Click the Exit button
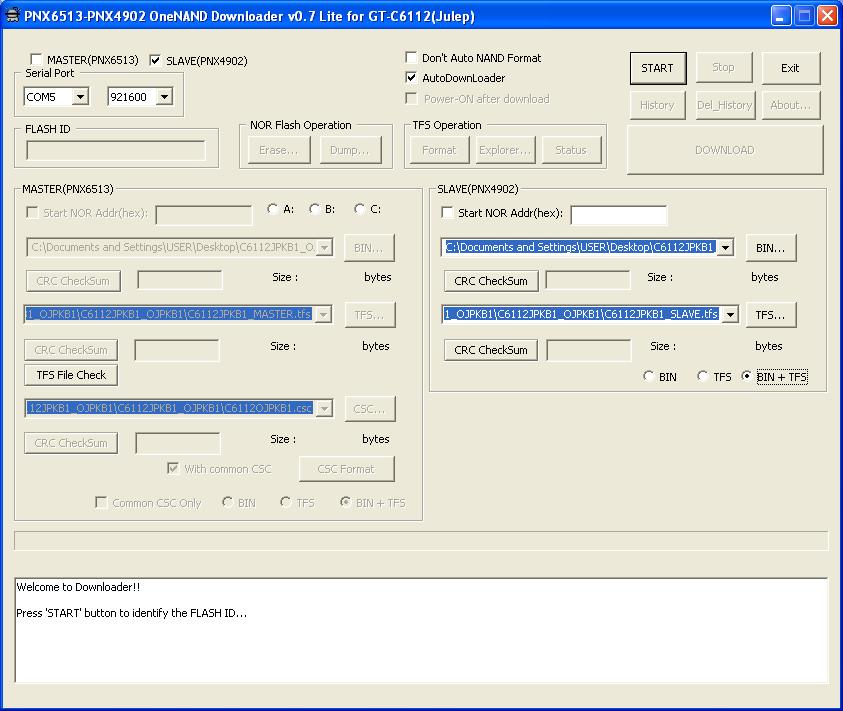Screen dimensions: 843x711 [x=790, y=68]
